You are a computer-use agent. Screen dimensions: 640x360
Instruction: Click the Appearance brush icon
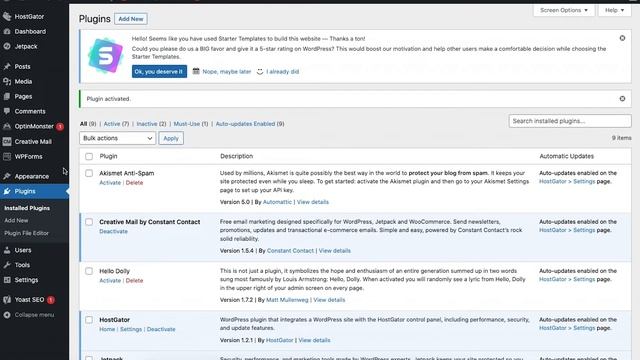(x=7, y=176)
